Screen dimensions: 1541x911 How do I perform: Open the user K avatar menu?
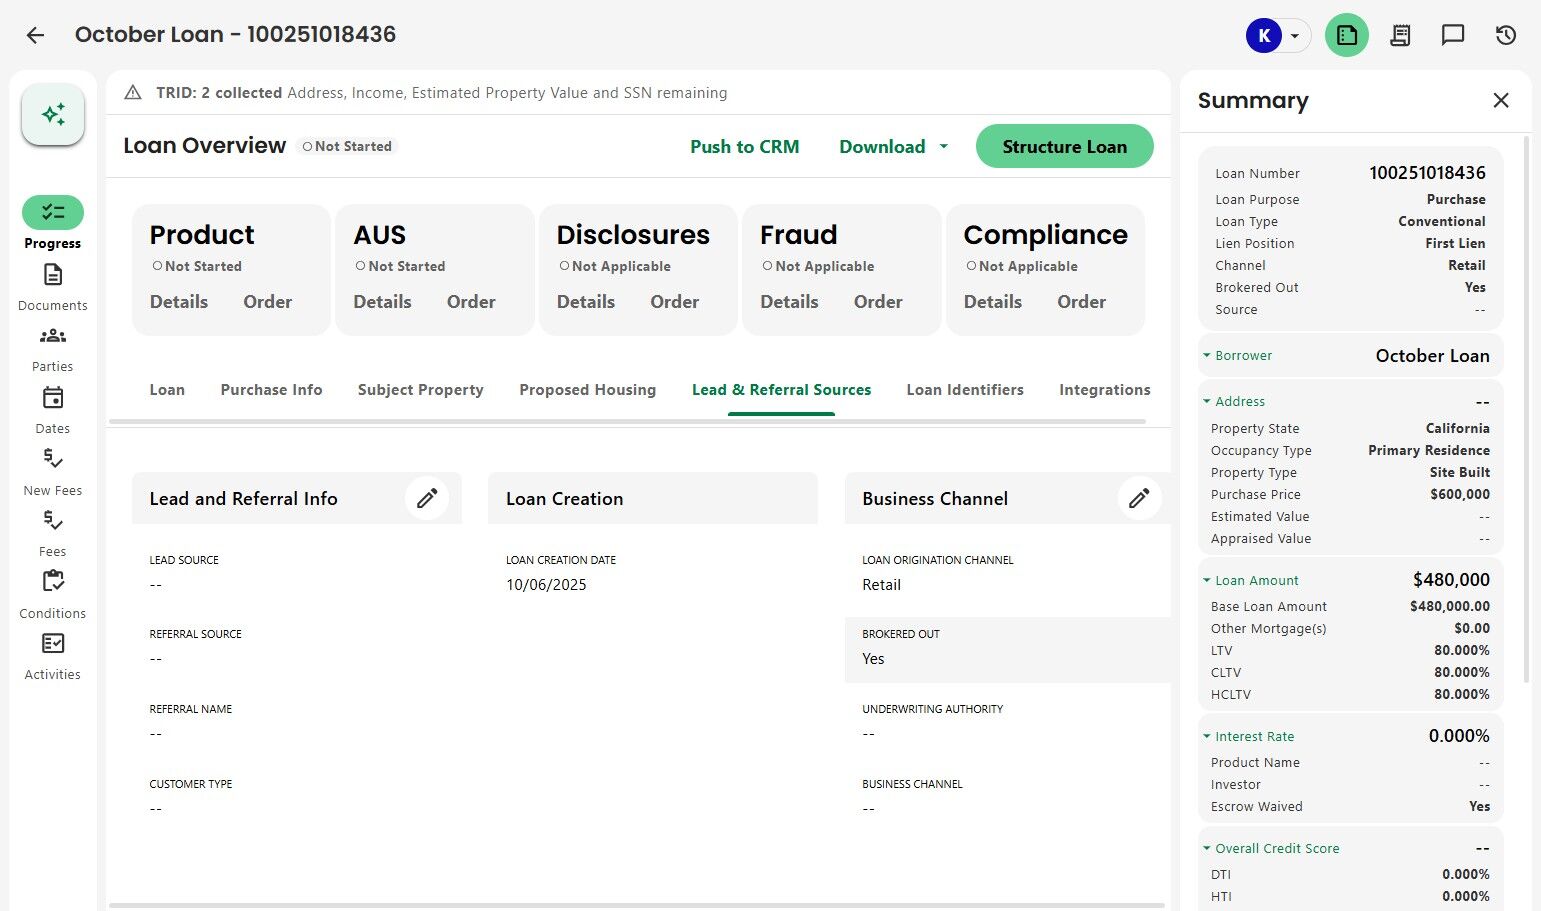click(1278, 36)
